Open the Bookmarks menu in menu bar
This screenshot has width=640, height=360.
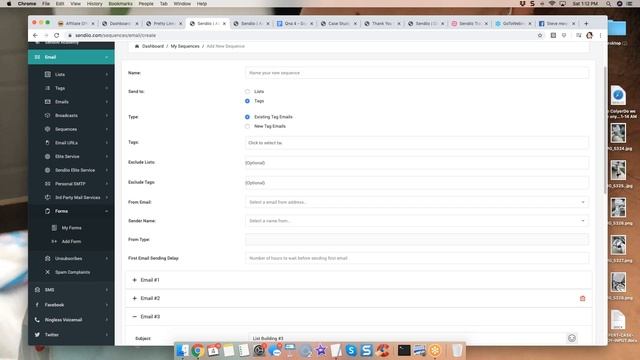coord(120,4)
